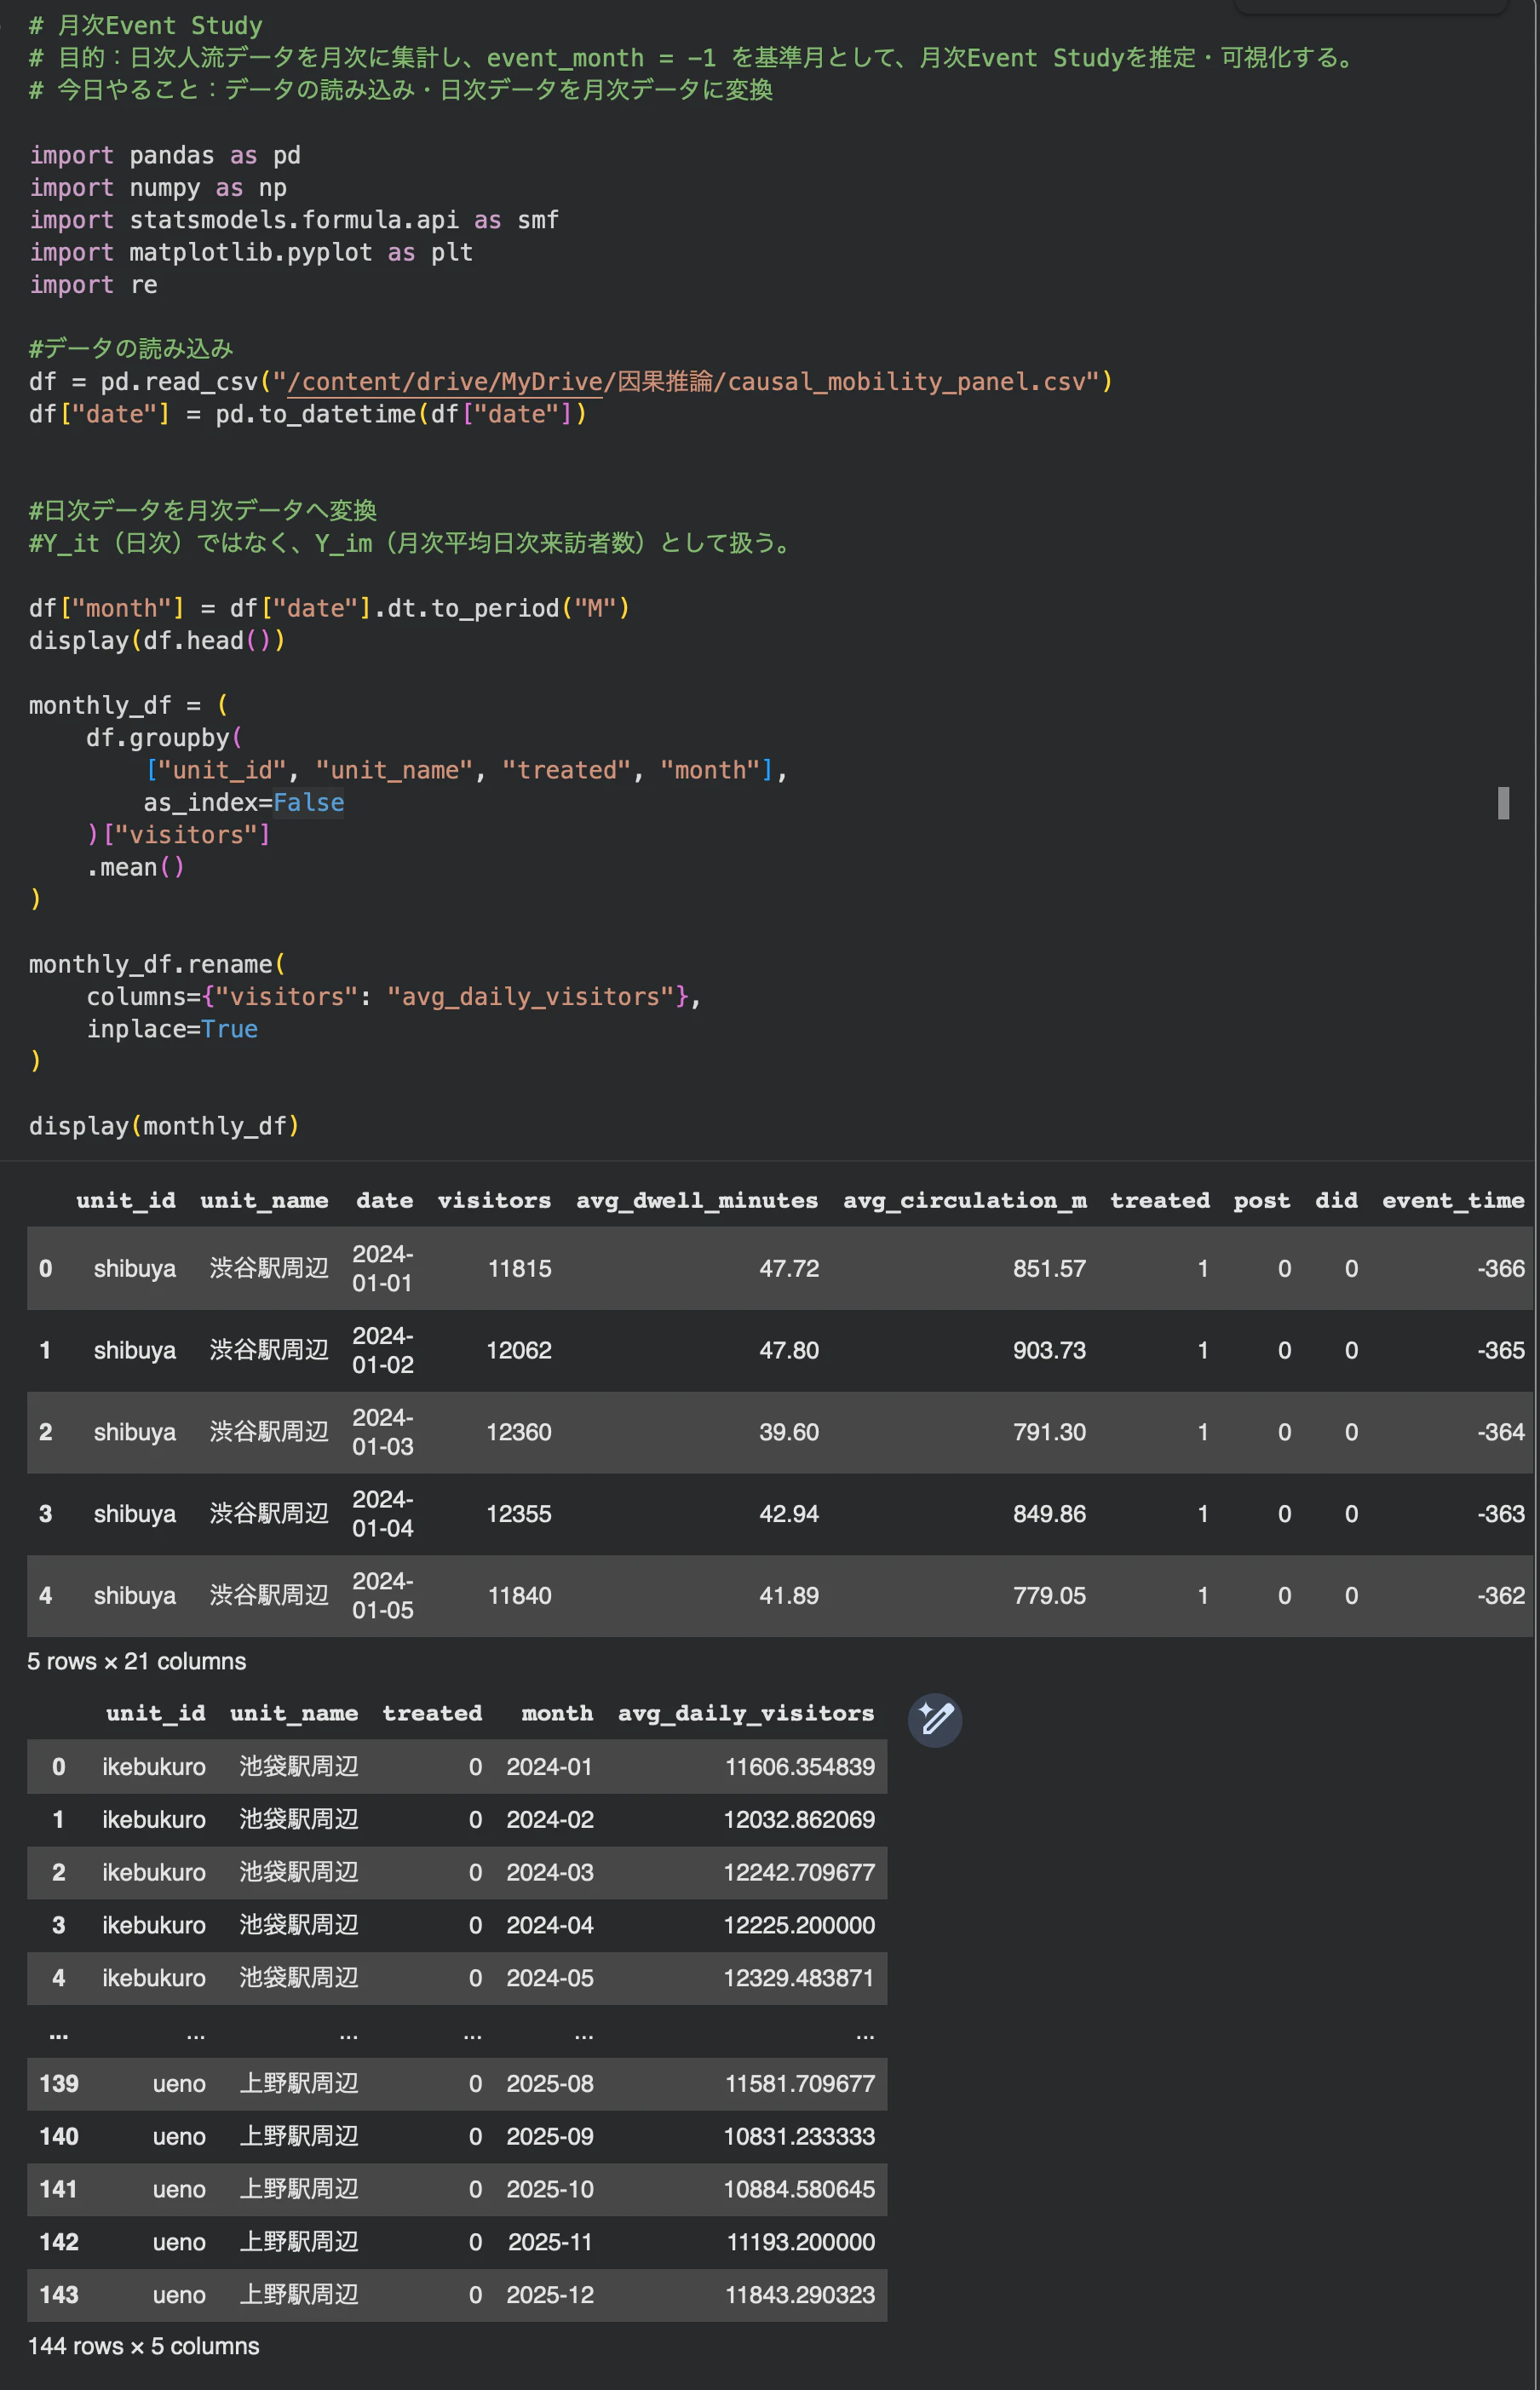
Task: Click the visitors value '12062'
Action: pos(518,1351)
